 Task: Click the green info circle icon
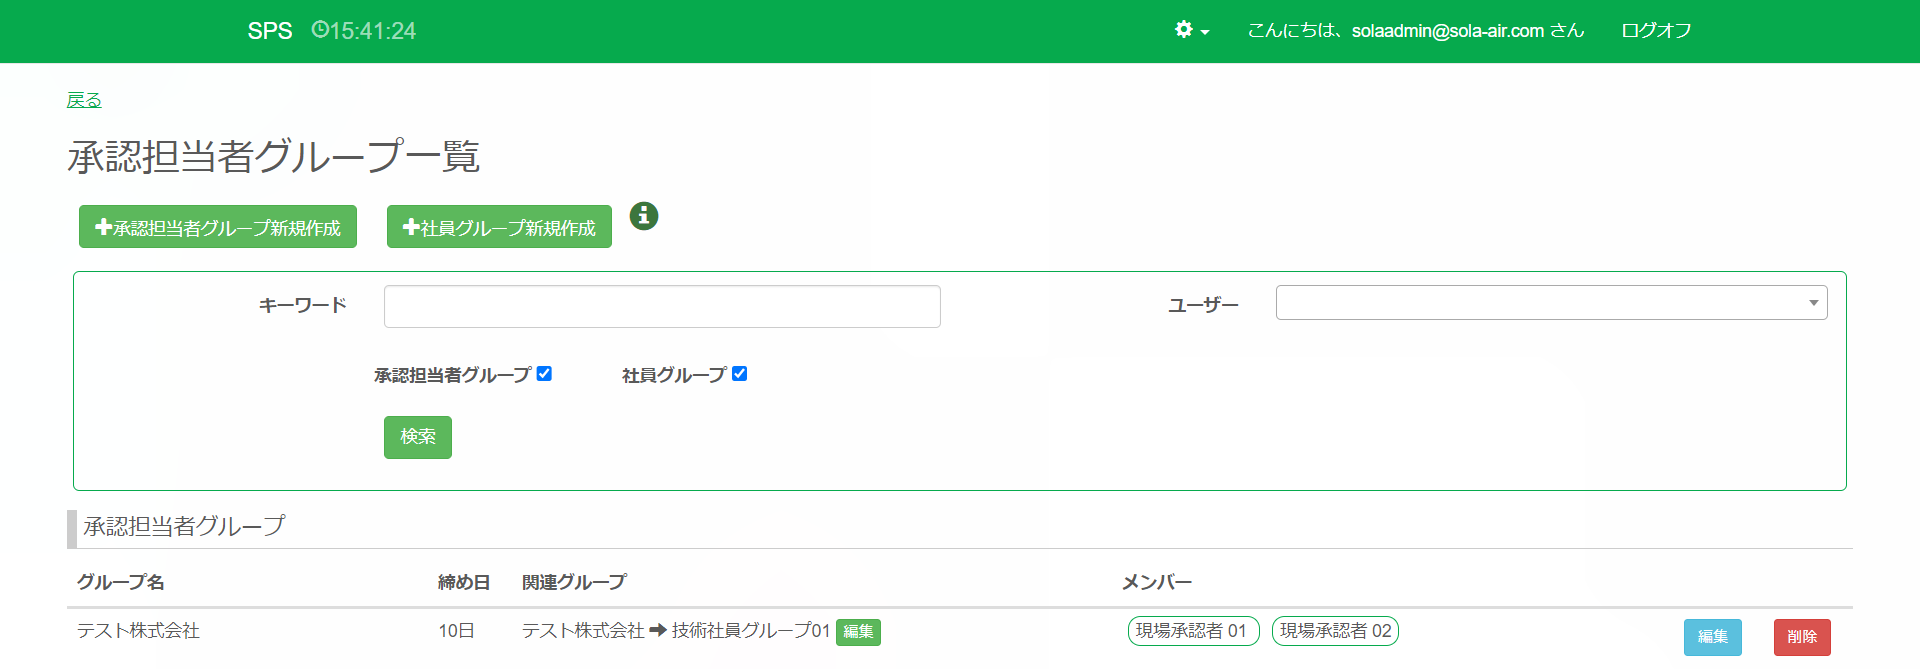[644, 215]
